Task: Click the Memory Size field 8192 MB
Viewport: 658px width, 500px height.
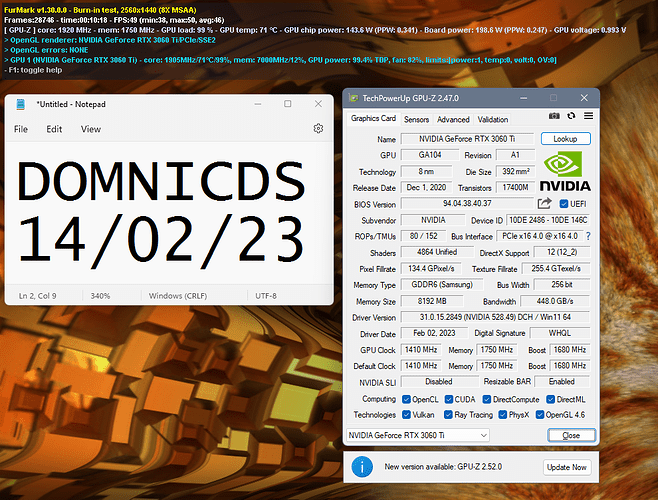Action: pos(432,301)
